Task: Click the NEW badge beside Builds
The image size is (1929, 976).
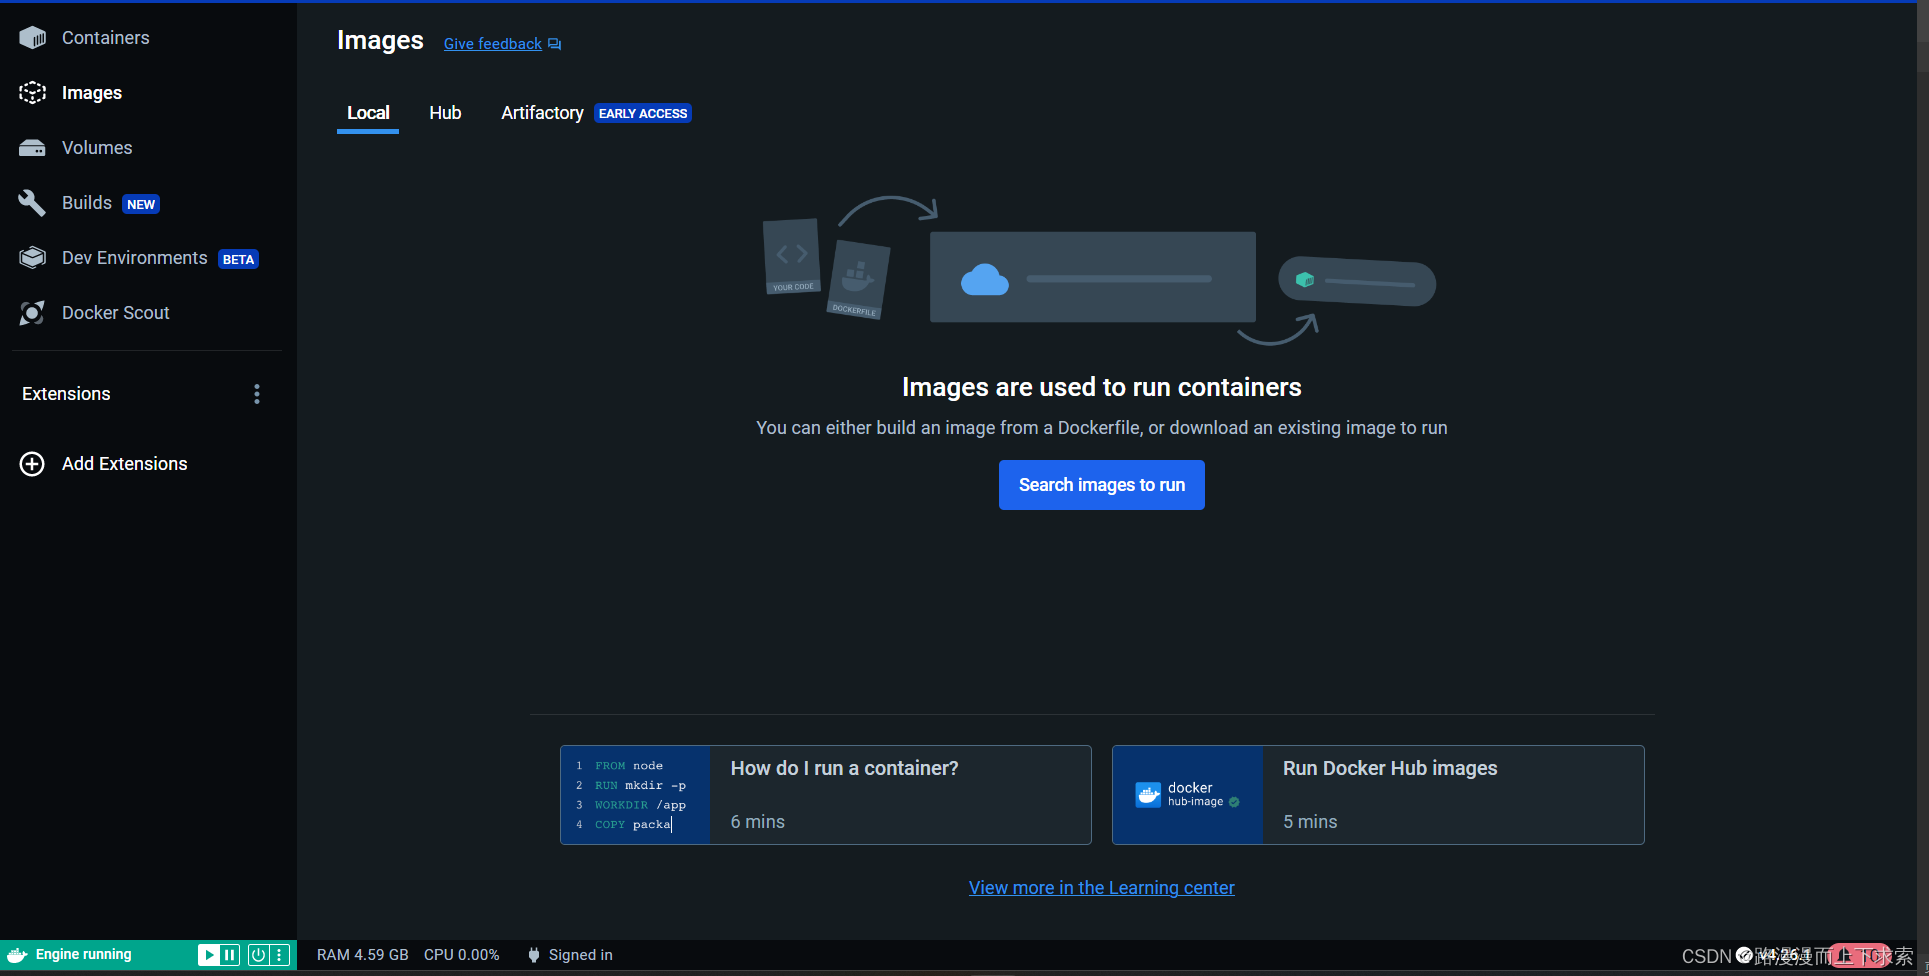Action: (x=141, y=204)
